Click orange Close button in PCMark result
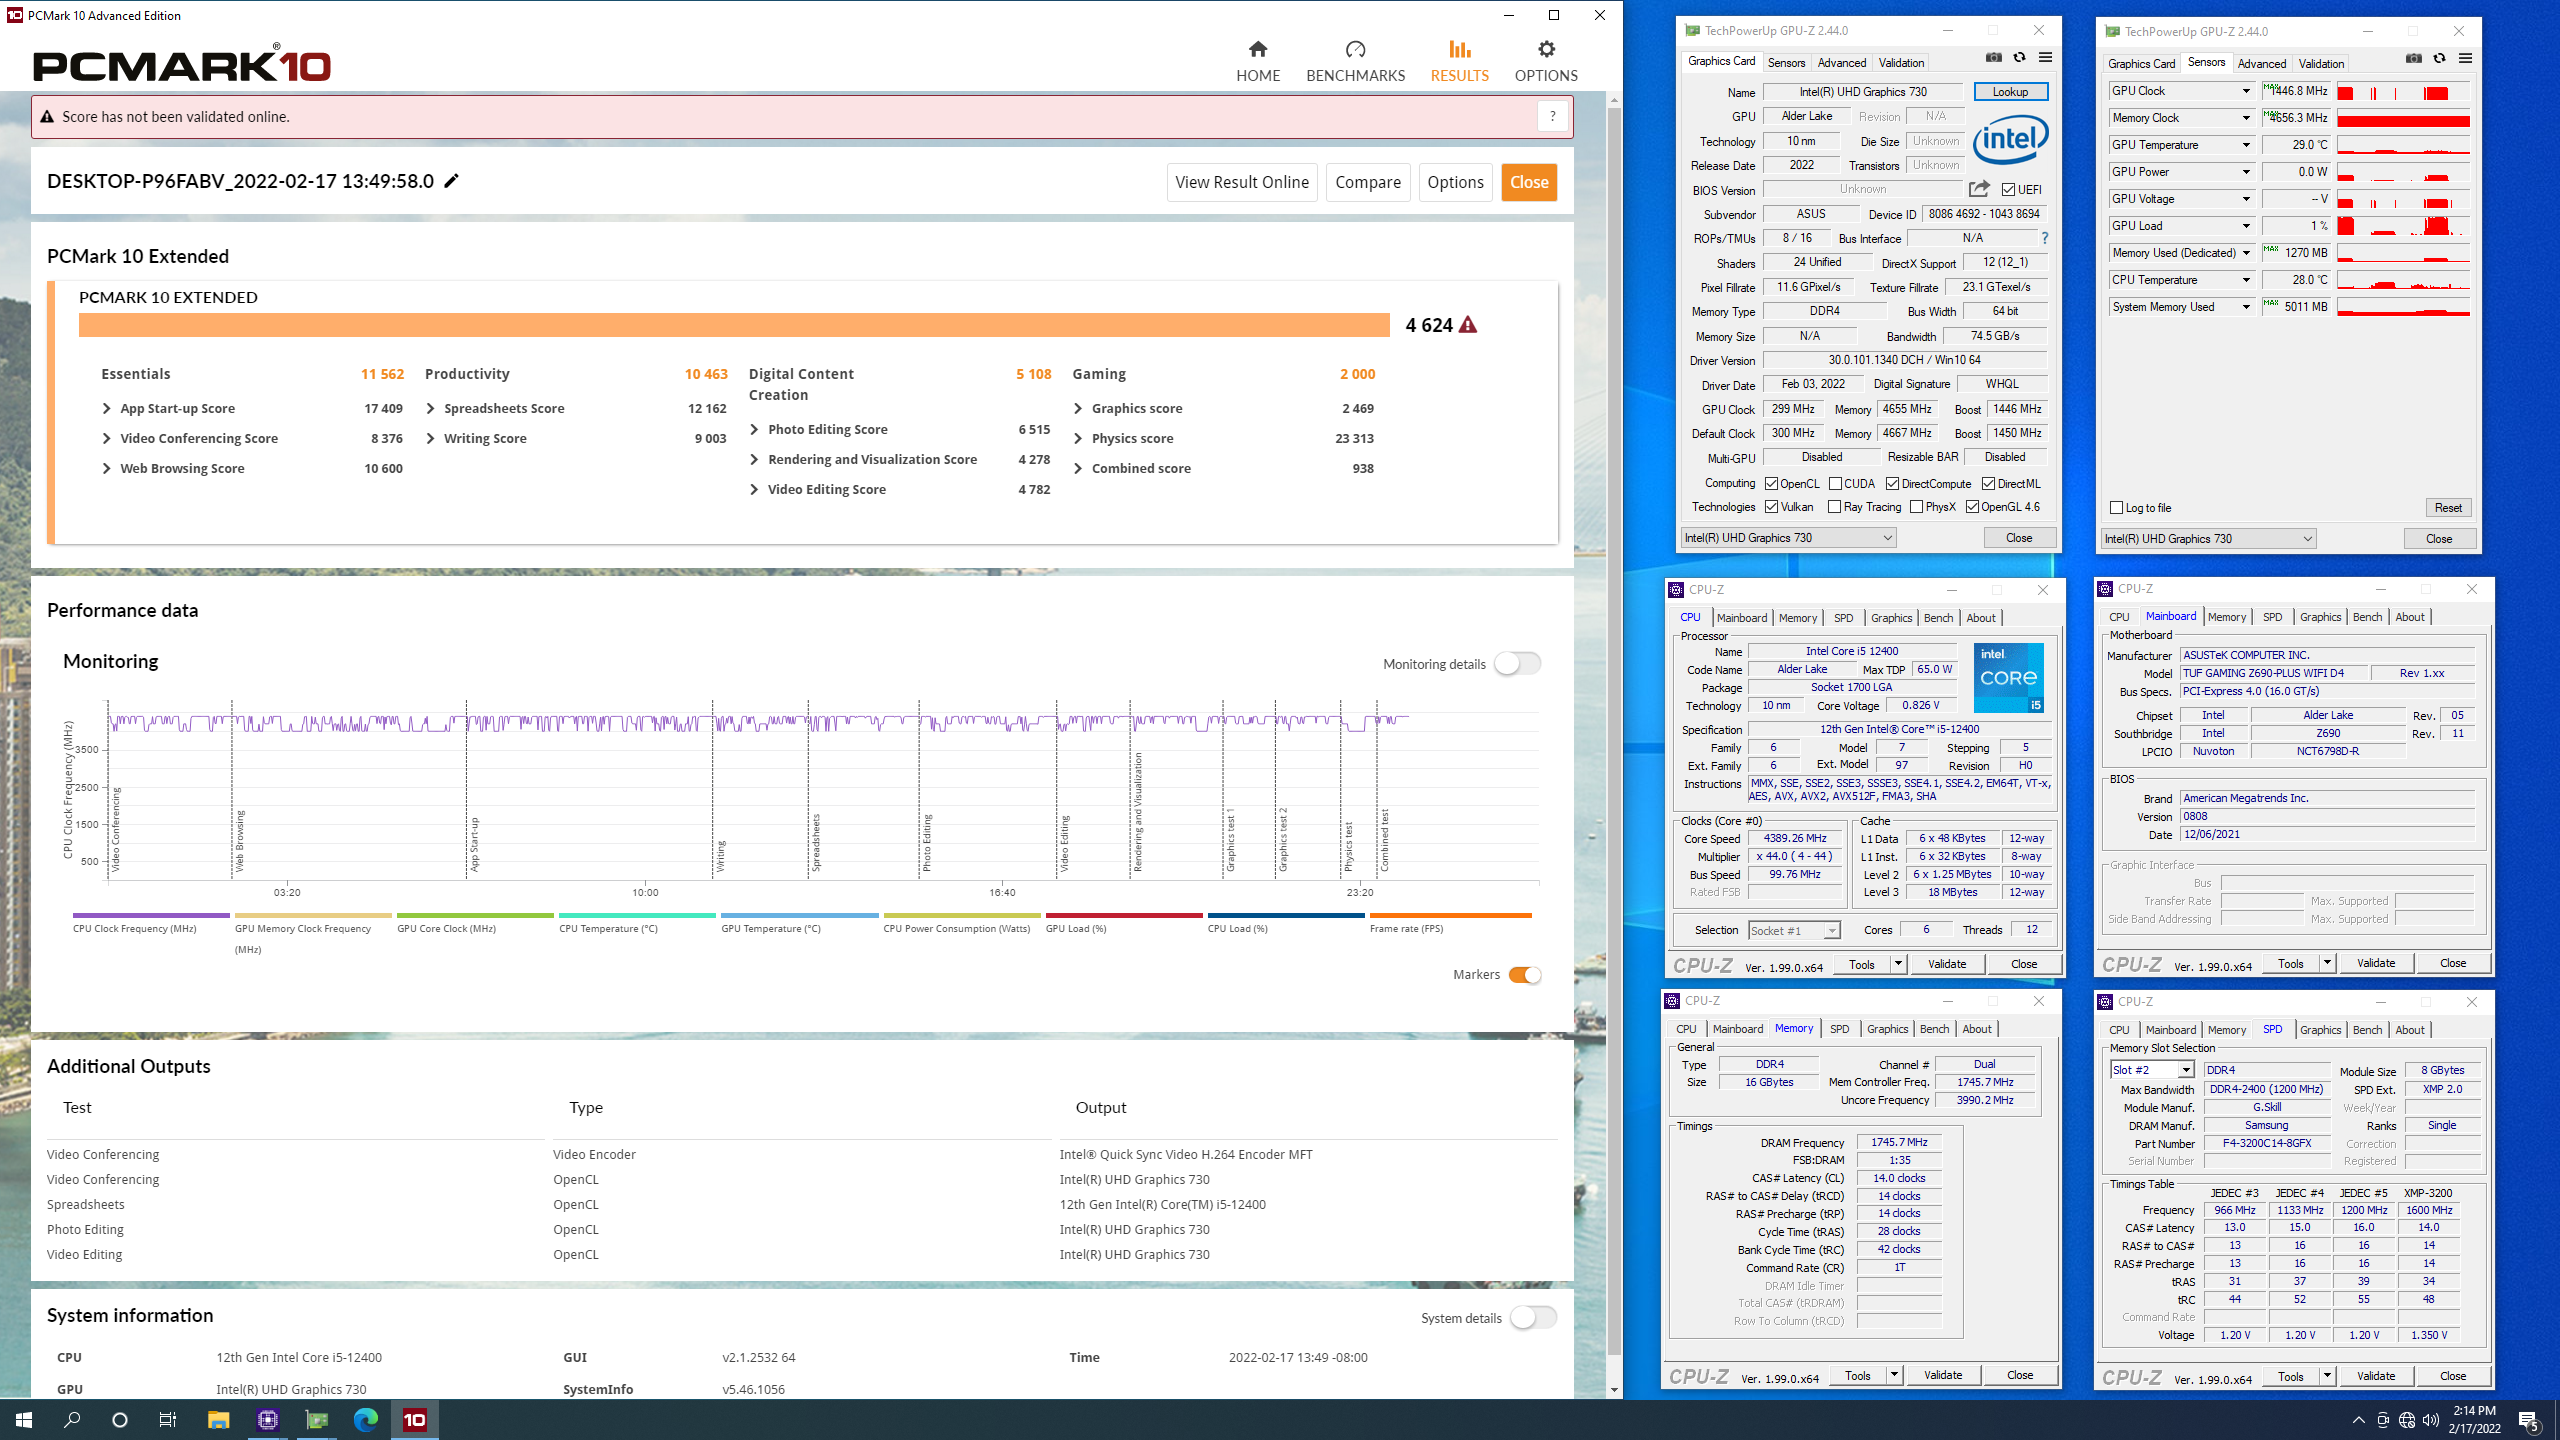 1528,182
